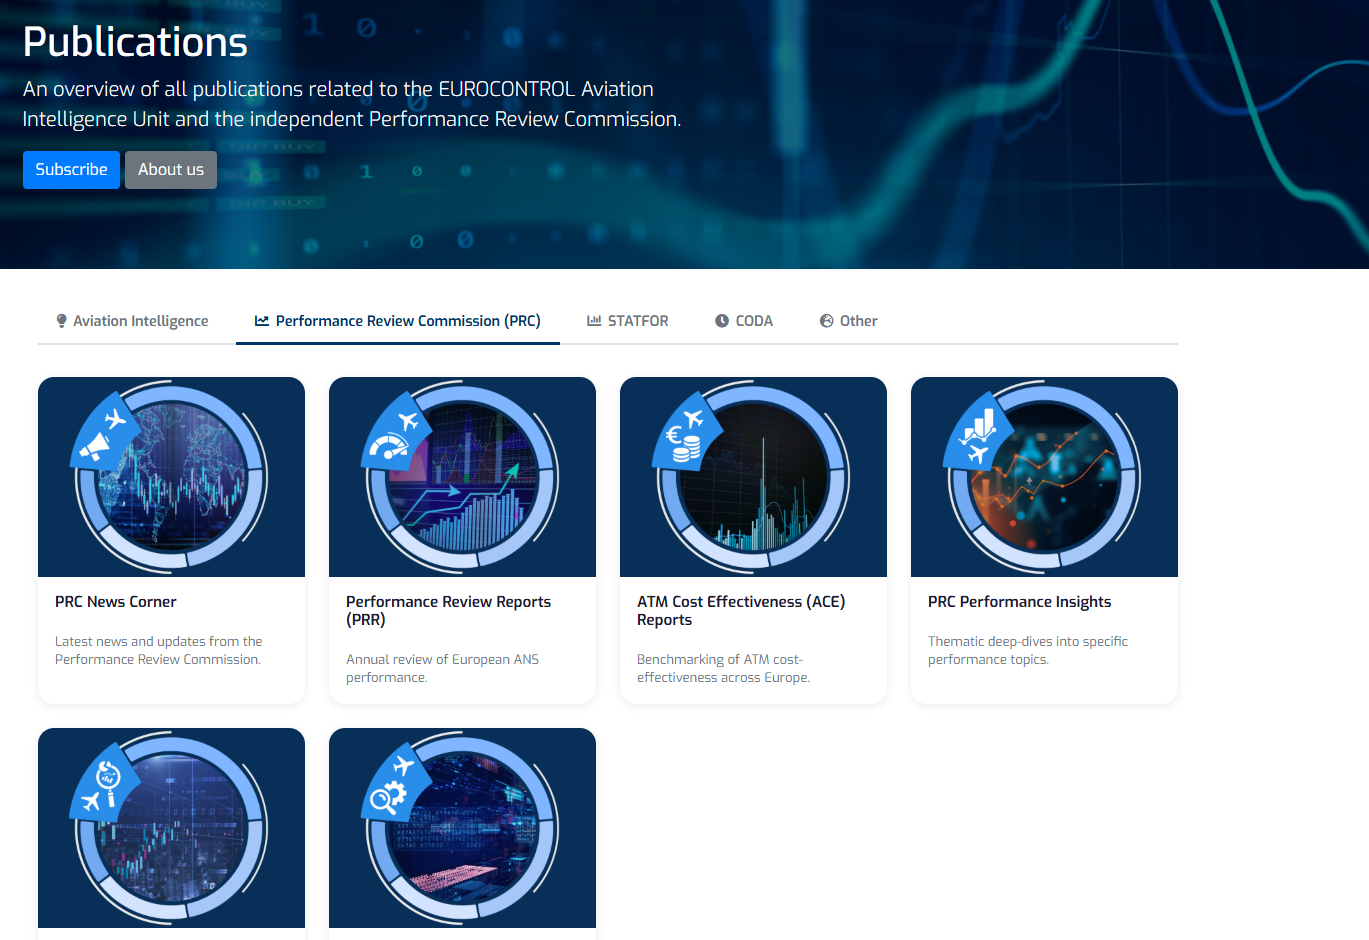Open the STATFOR tab
This screenshot has width=1369, height=940.
pyautogui.click(x=628, y=321)
